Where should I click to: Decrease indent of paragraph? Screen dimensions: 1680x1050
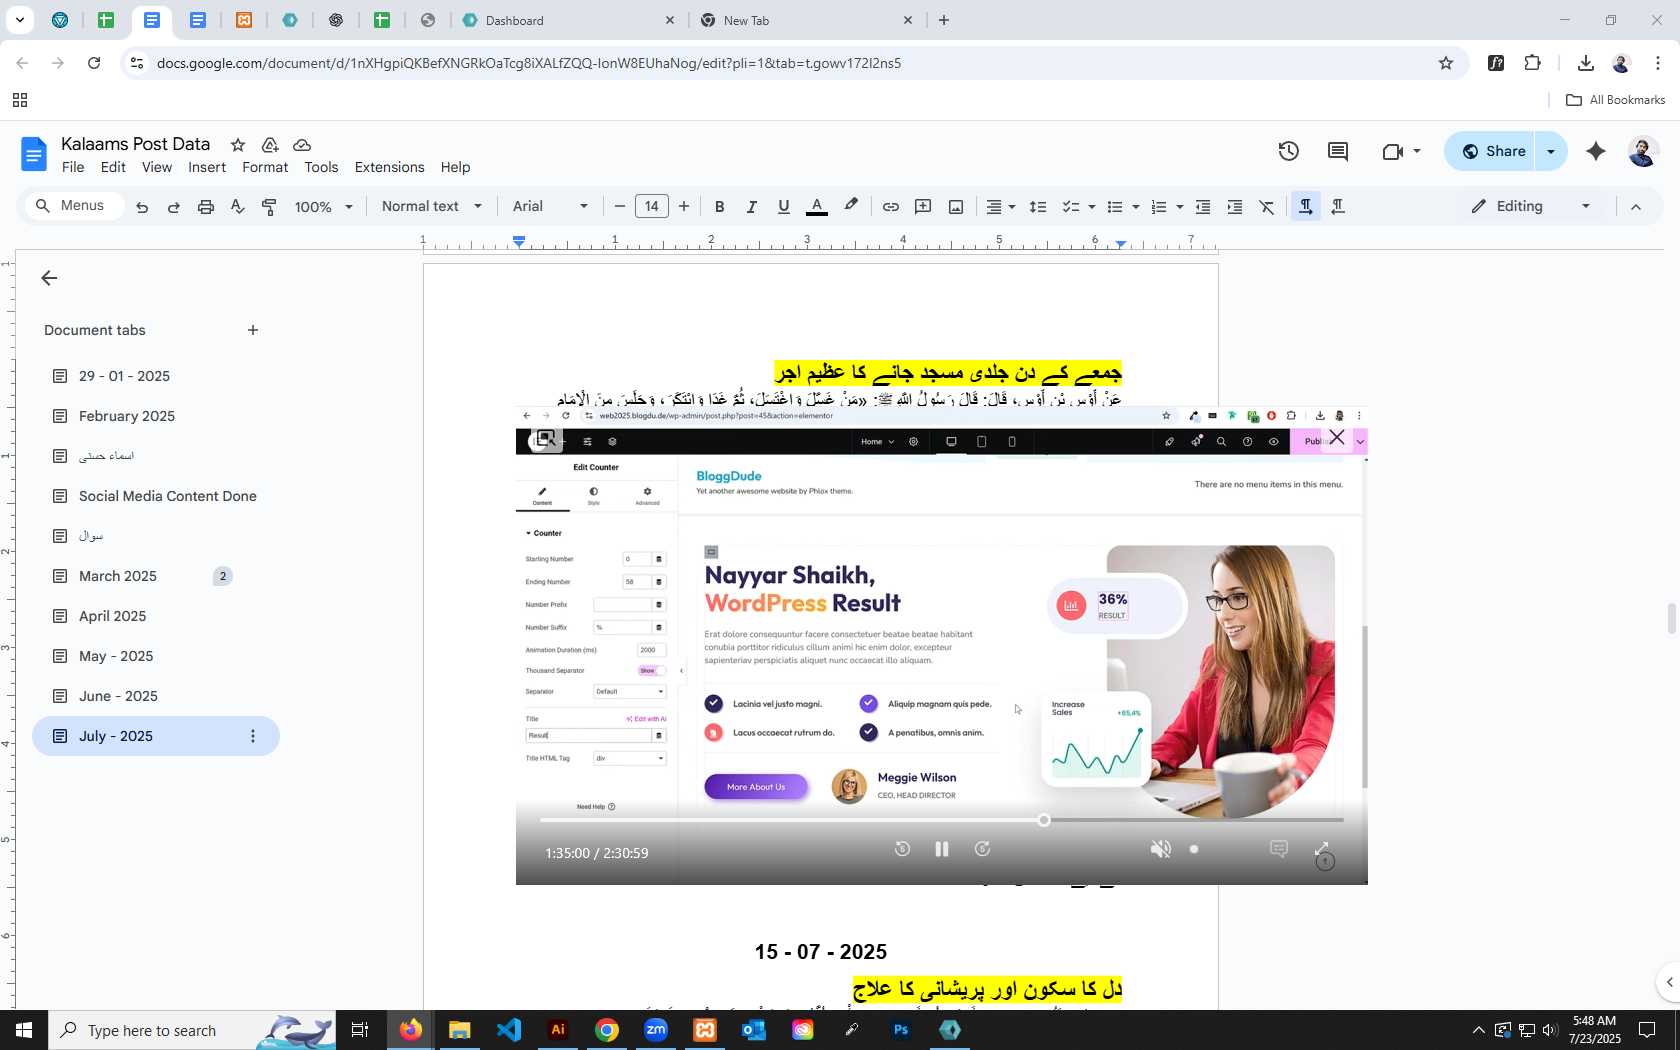pos(1203,207)
